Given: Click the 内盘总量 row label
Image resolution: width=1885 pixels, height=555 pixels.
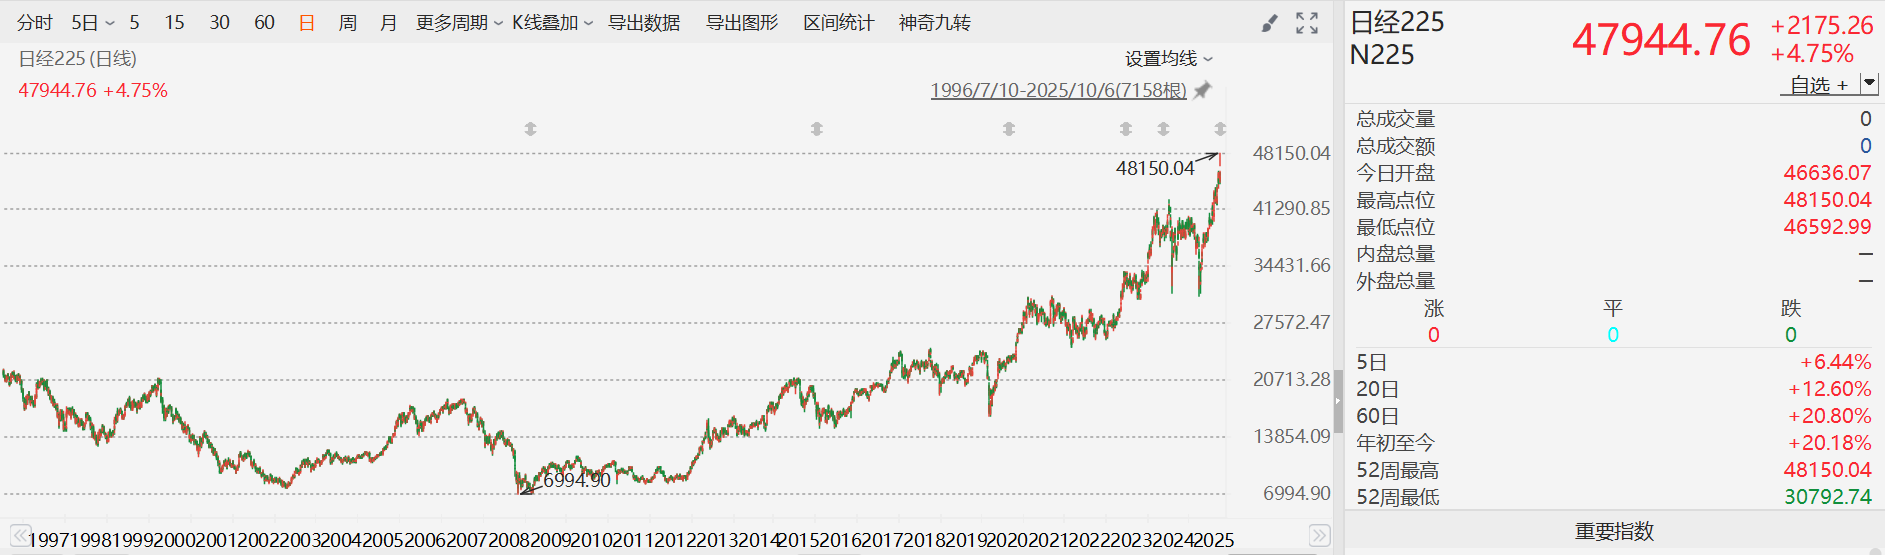Looking at the screenshot, I should (x=1396, y=254).
